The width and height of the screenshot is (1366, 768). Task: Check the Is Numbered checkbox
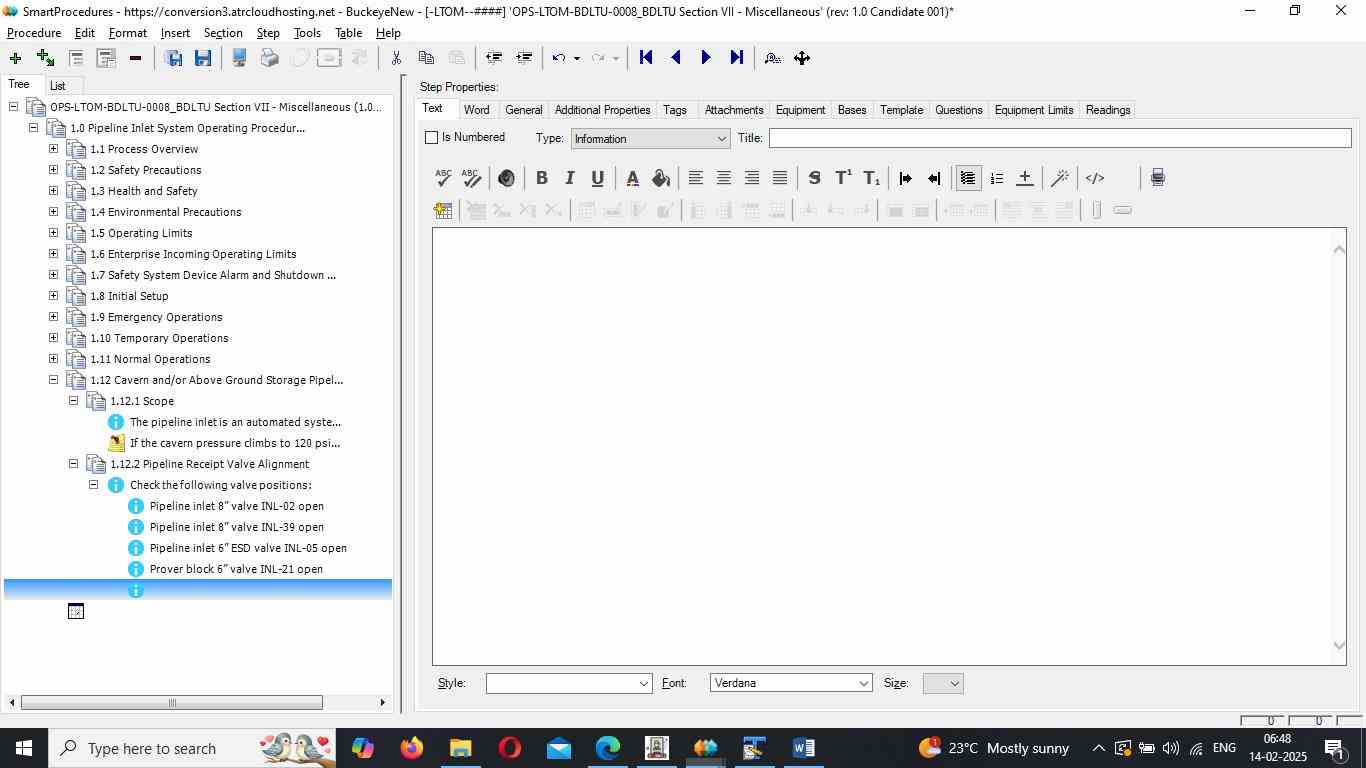432,137
